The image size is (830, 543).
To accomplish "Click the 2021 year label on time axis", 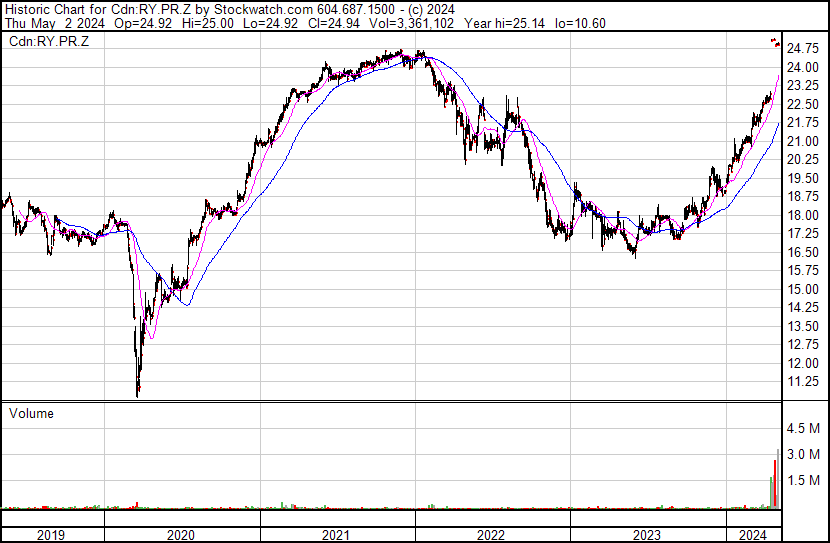I will tap(336, 535).
